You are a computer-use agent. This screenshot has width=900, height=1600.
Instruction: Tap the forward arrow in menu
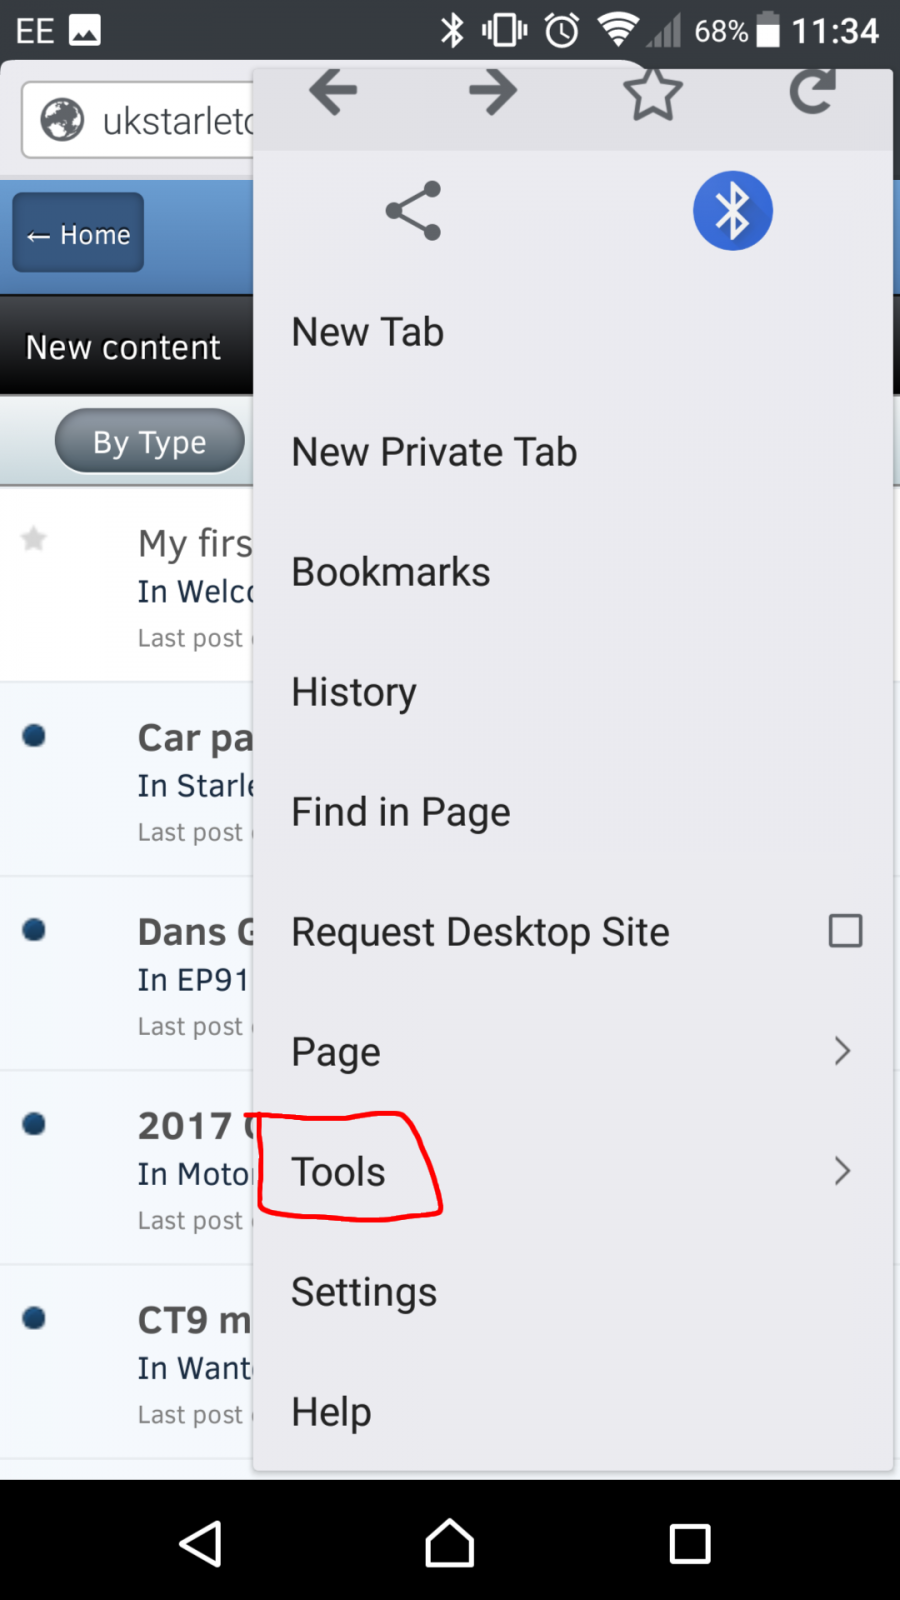(x=492, y=92)
